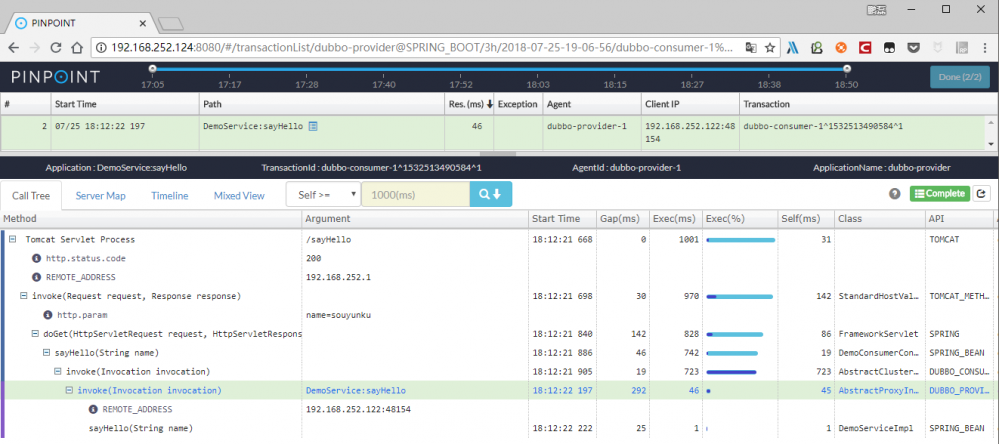Click the open-in-new-window icon beside Complete
Viewport: 999px width, 444px height.
coord(982,194)
